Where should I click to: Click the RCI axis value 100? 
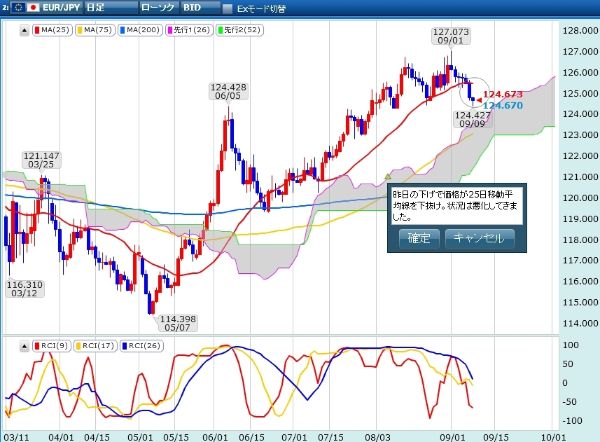tap(571, 345)
